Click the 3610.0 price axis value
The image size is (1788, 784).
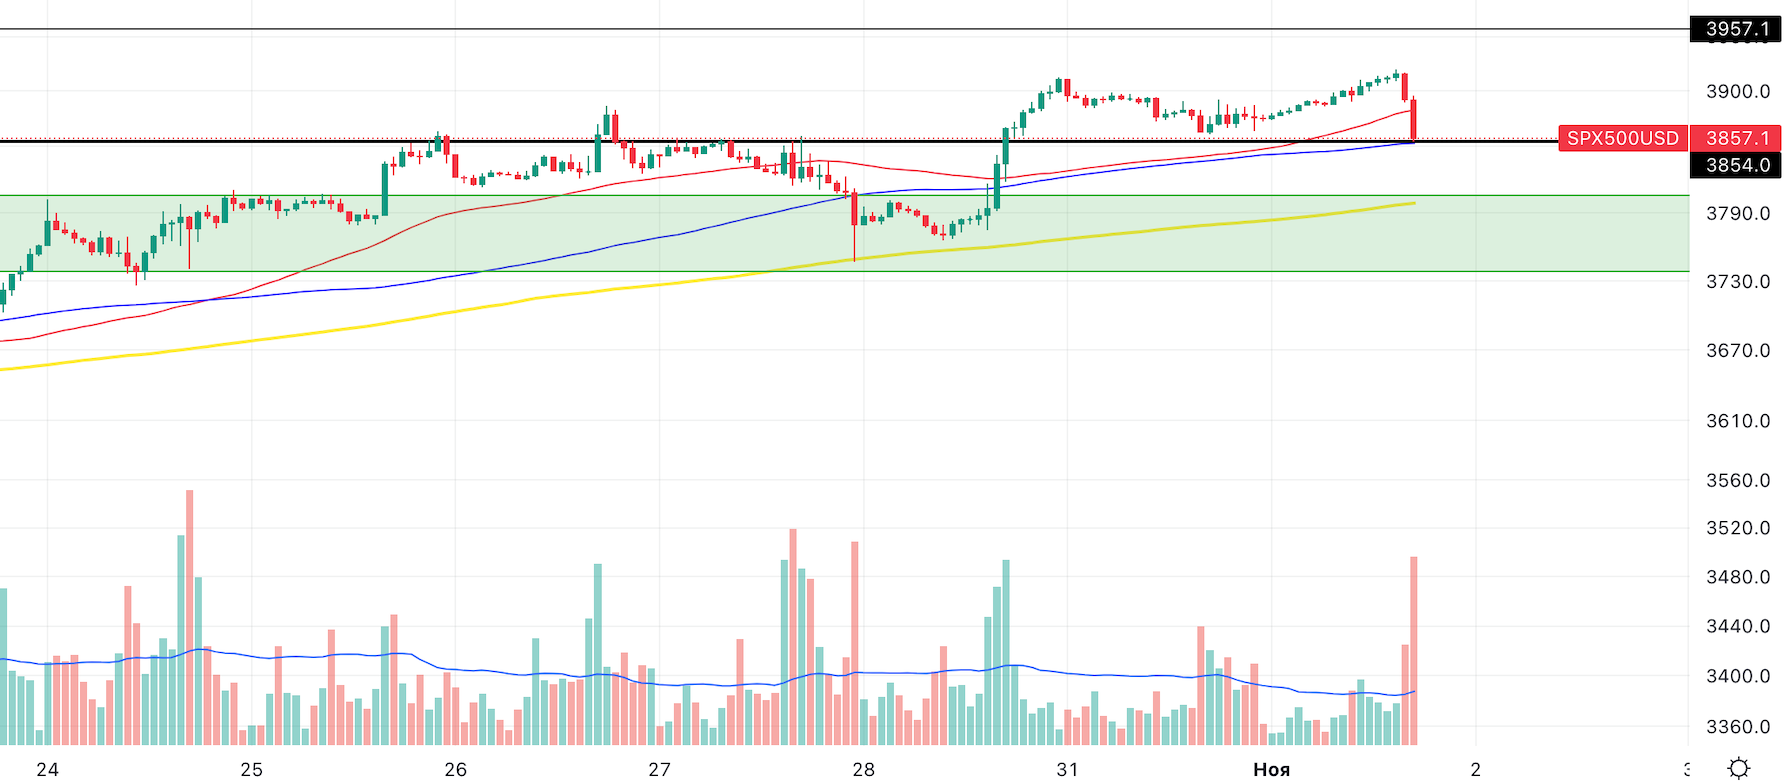pyautogui.click(x=1738, y=420)
